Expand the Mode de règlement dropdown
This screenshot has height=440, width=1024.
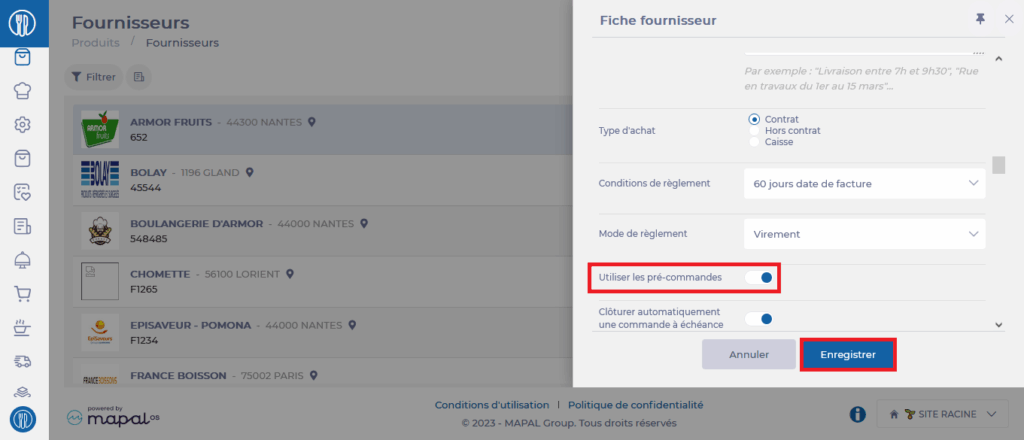864,234
